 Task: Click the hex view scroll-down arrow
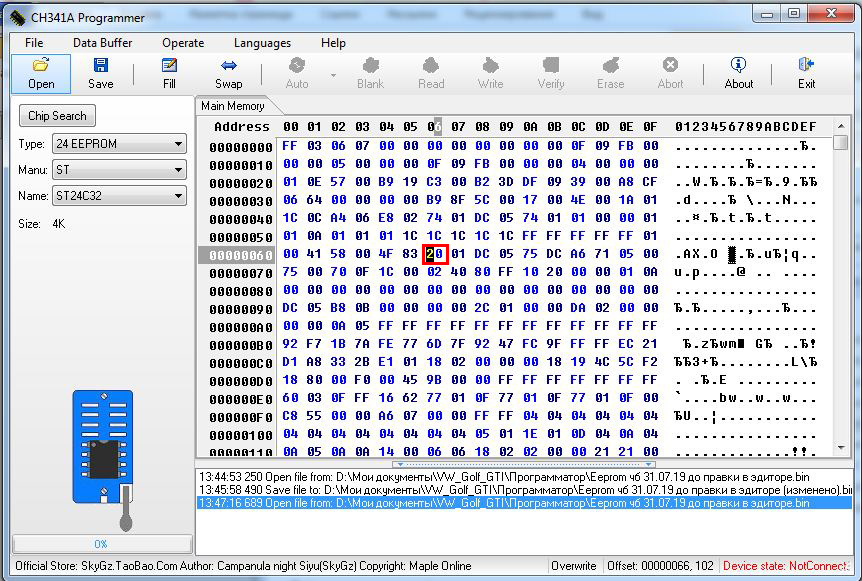coord(841,449)
